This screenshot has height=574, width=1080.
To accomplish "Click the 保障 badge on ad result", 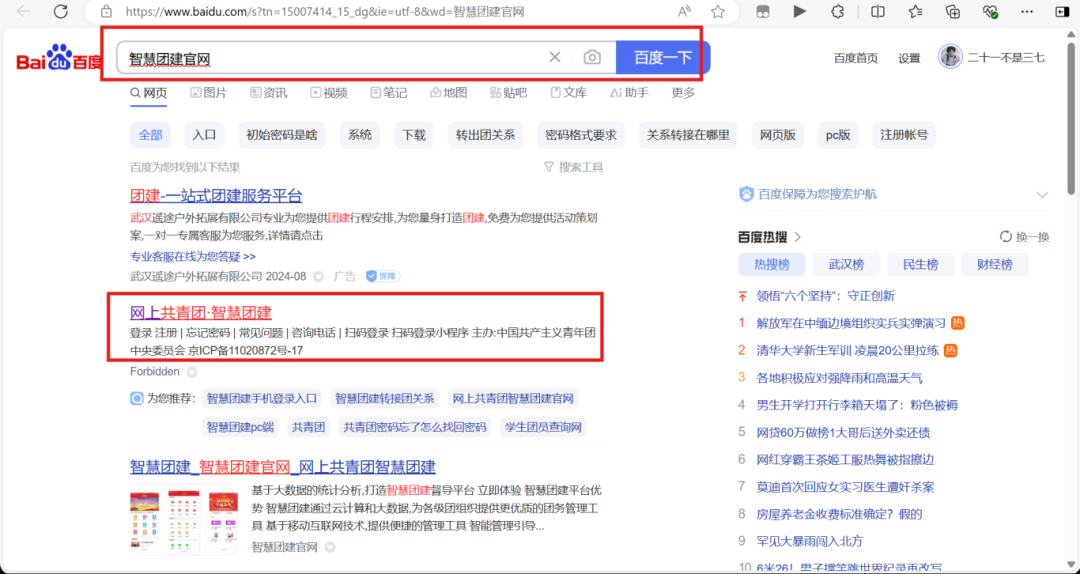I will (x=383, y=276).
